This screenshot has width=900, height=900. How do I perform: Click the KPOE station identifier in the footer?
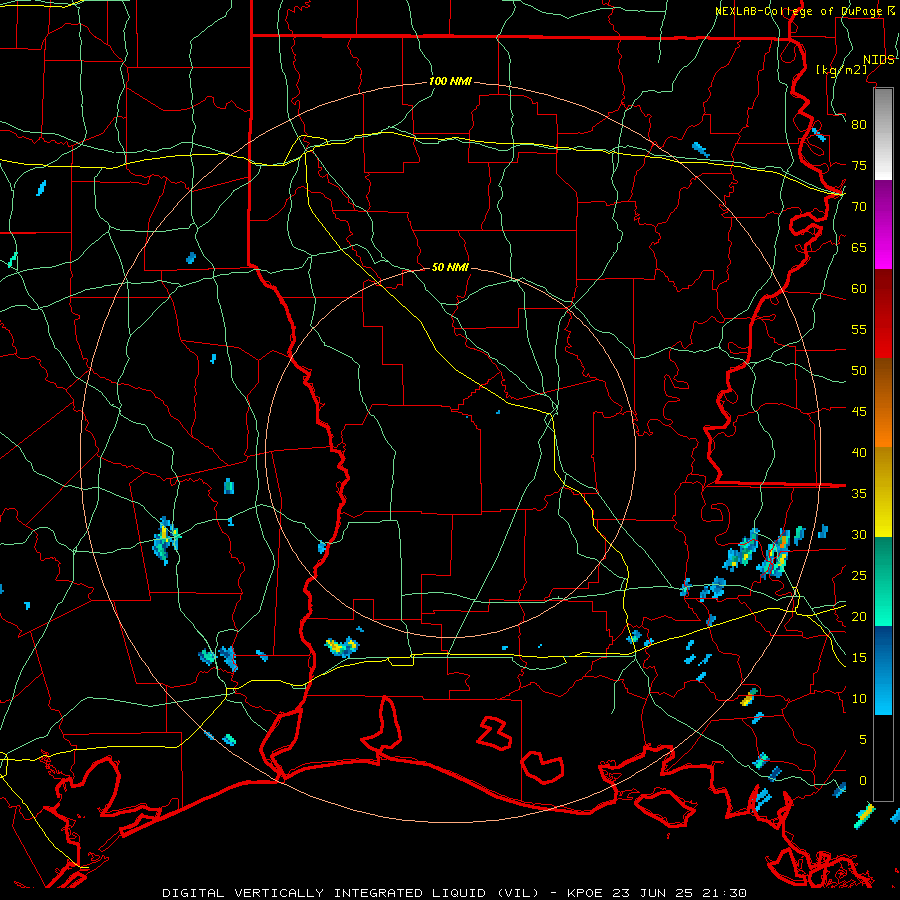tap(585, 893)
